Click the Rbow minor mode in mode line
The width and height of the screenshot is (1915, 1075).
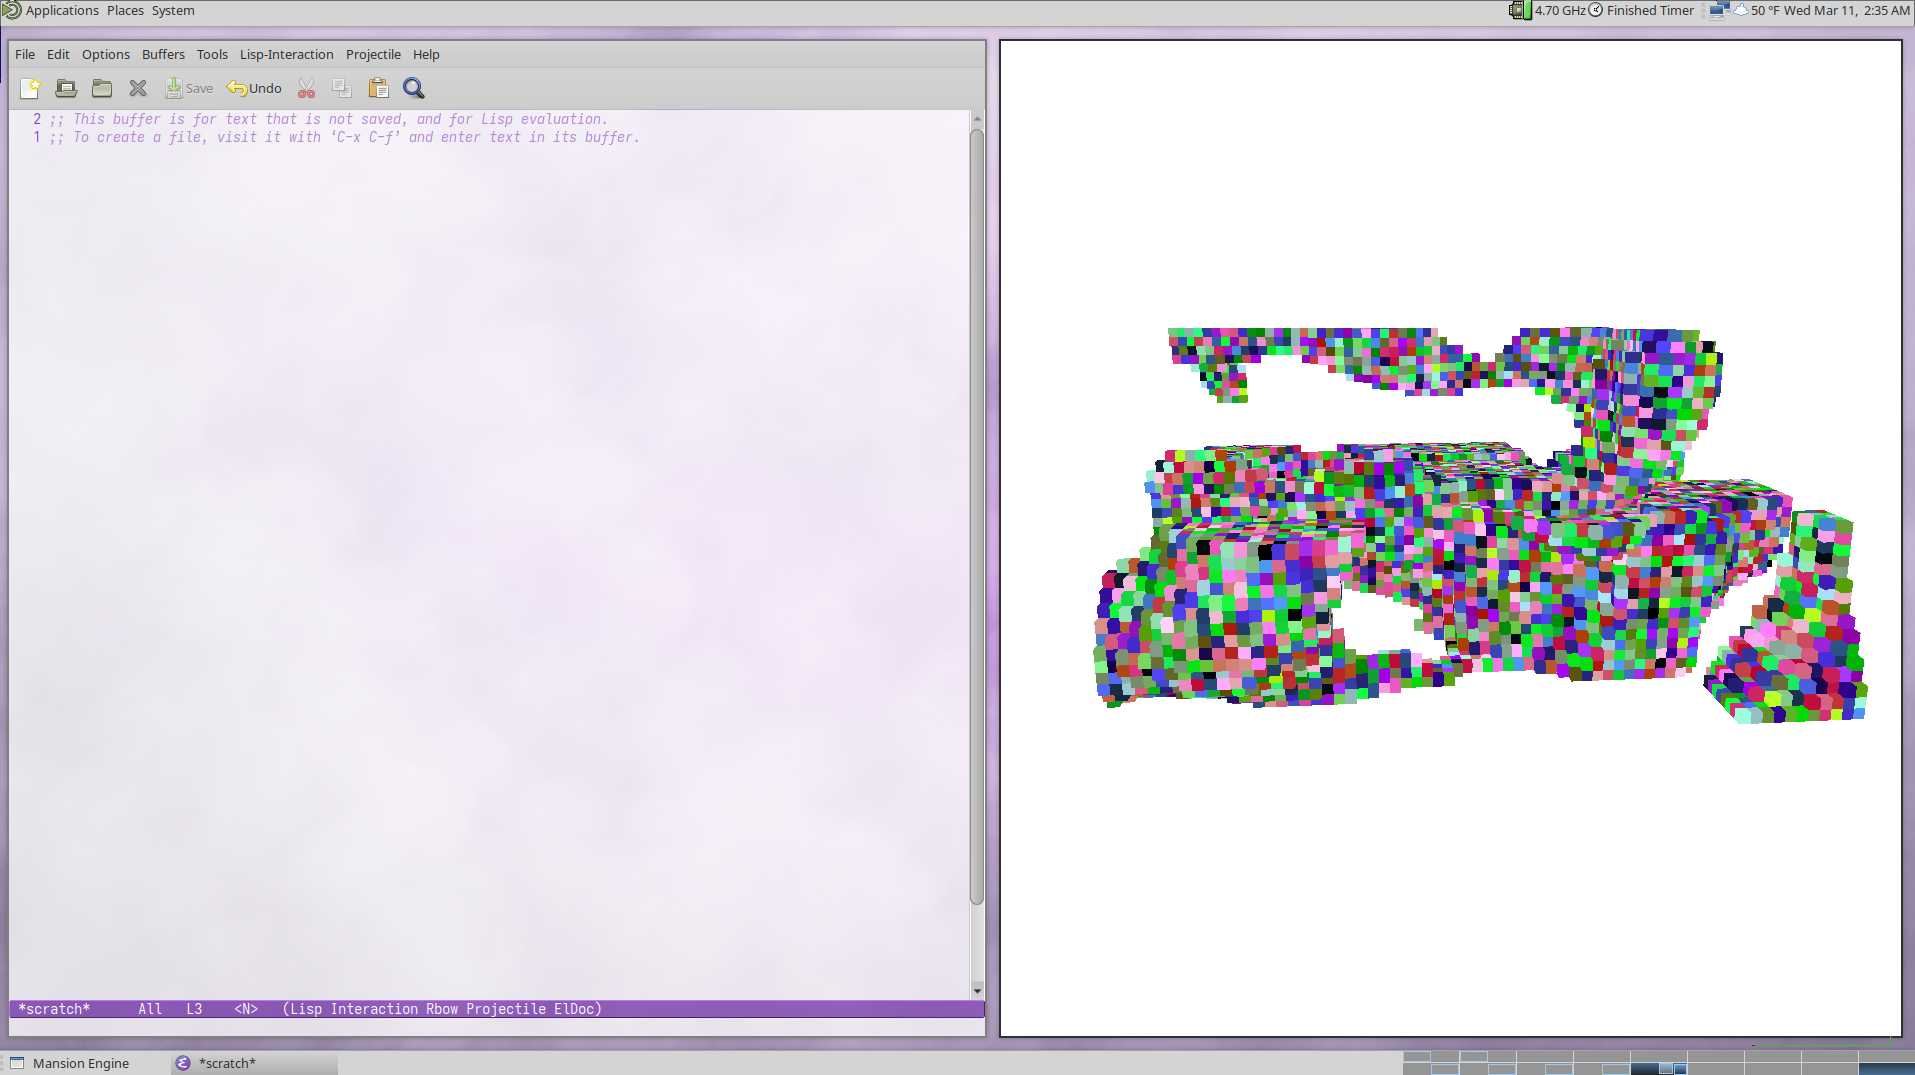click(x=442, y=1009)
